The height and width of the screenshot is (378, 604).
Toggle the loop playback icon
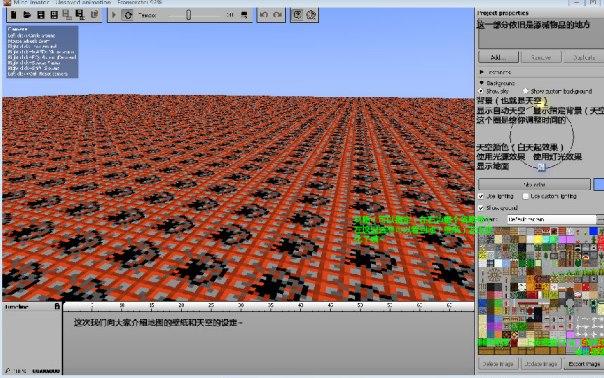[128, 15]
